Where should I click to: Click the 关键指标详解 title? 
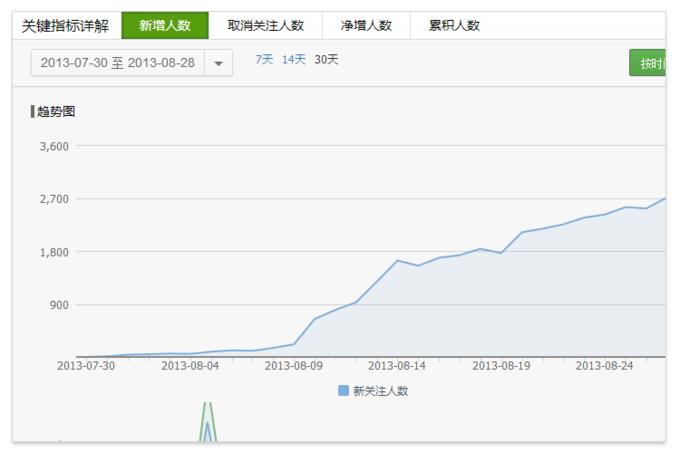(x=66, y=26)
